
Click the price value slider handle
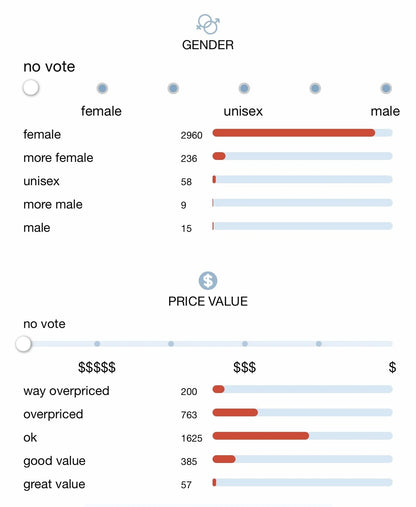23,344
